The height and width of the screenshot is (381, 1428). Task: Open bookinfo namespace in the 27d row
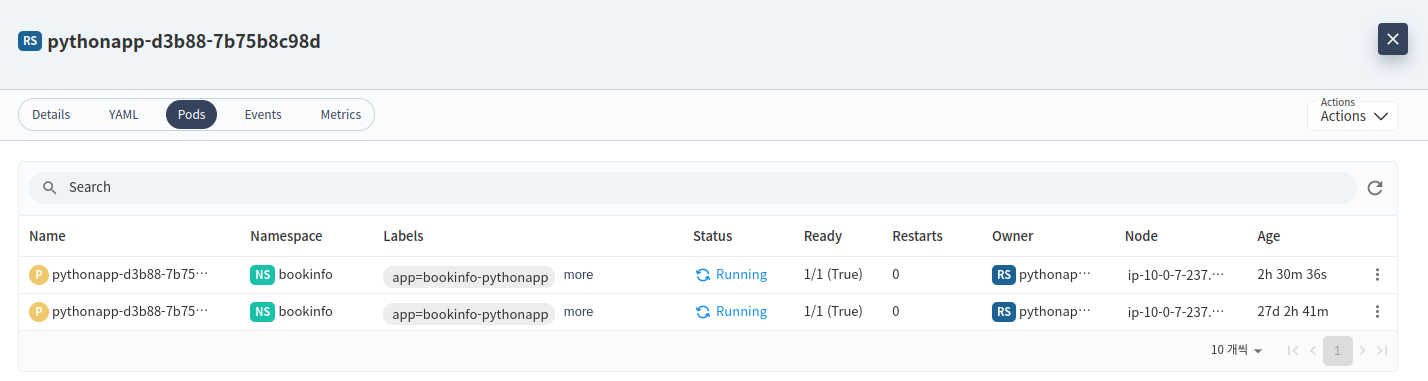306,312
